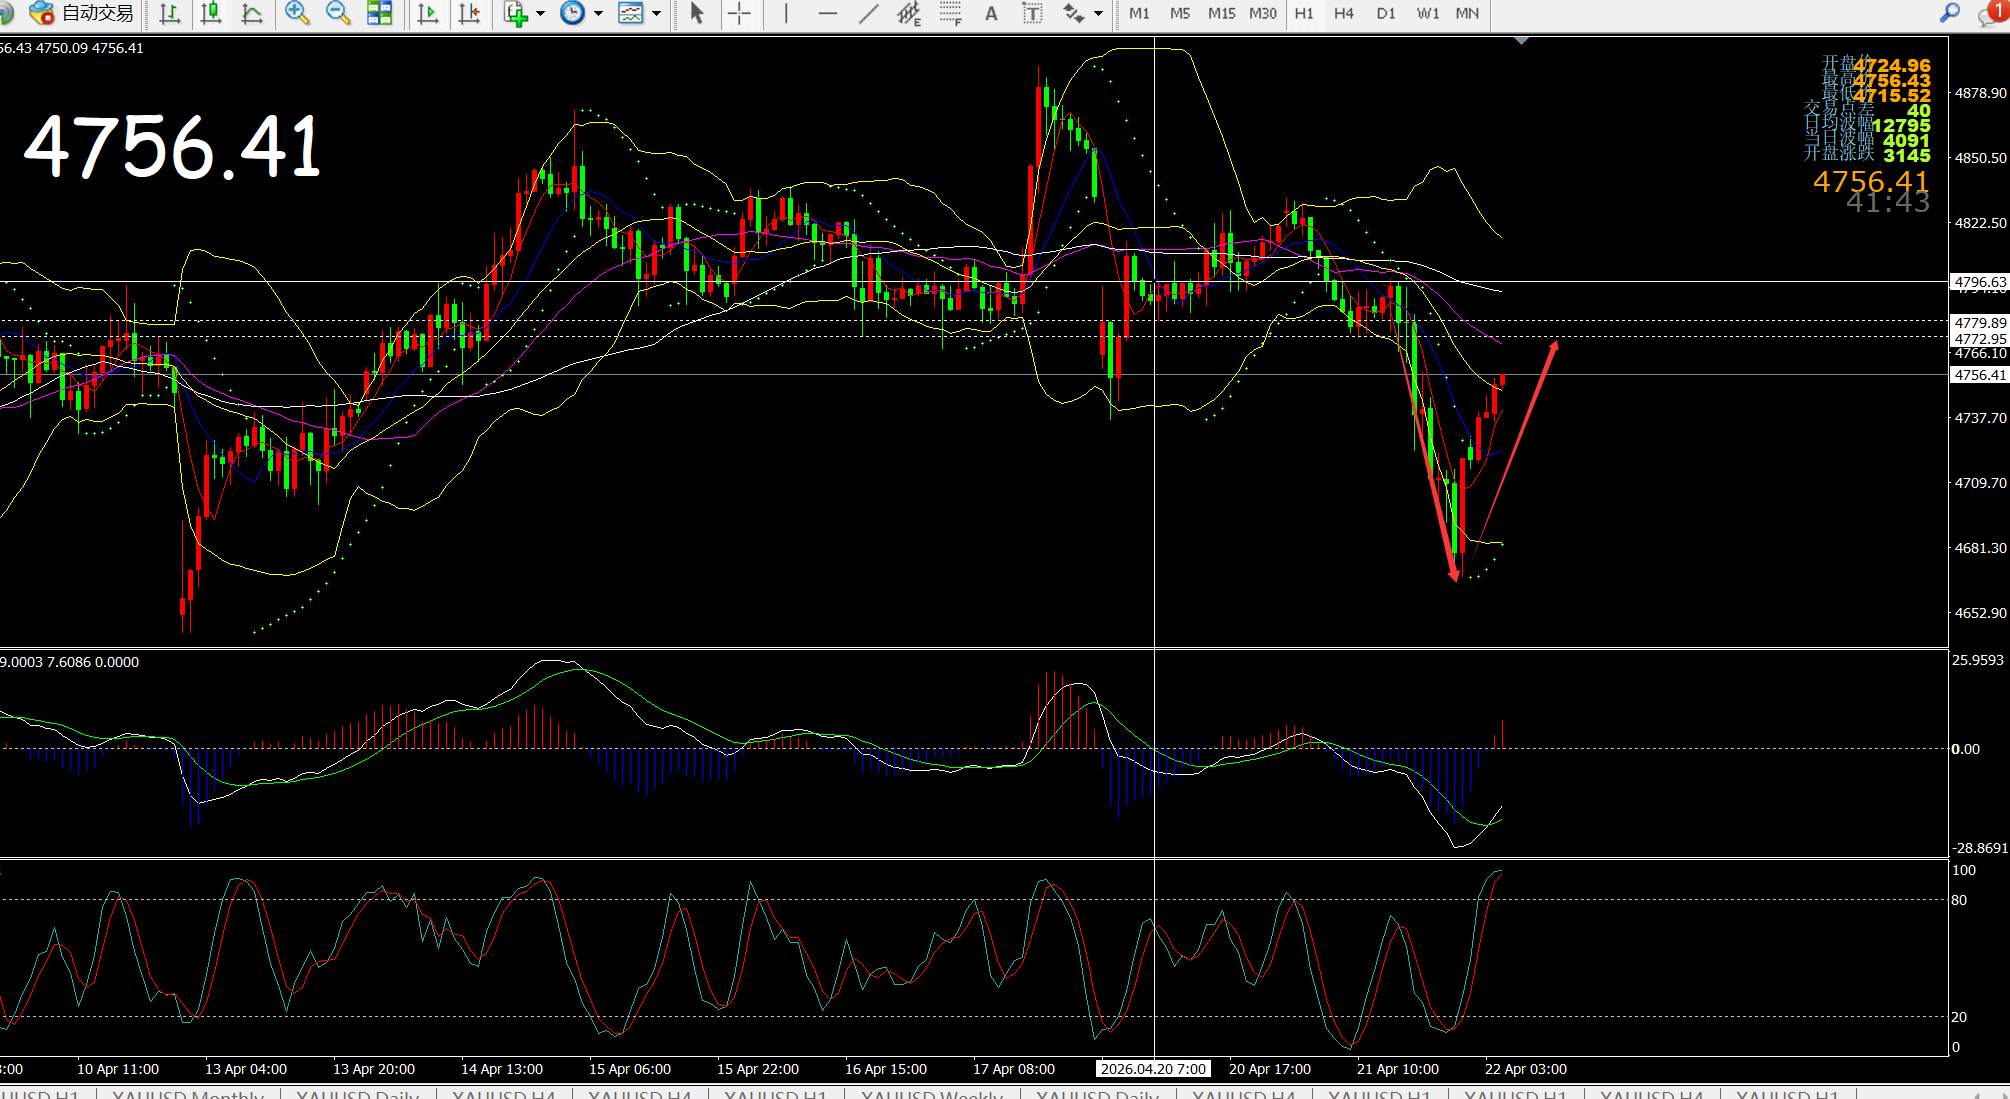The height and width of the screenshot is (1099, 2010).
Task: Expand the chart templates dropdown arrow
Action: click(656, 13)
